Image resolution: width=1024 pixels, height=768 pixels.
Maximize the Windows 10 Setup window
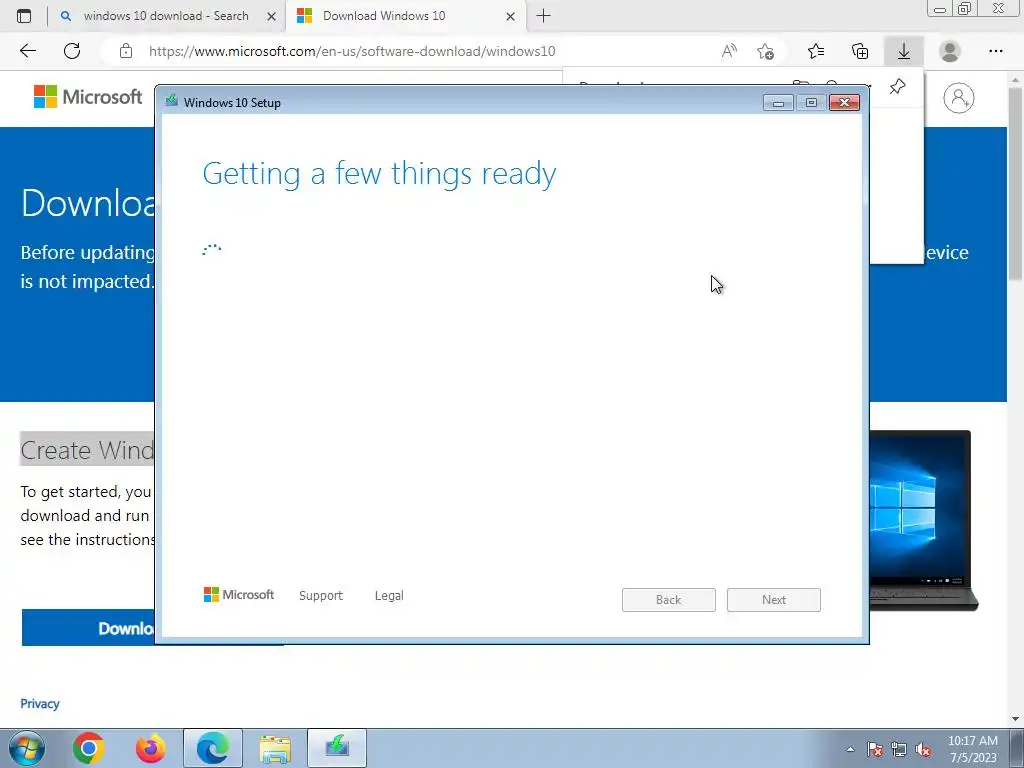pos(811,103)
